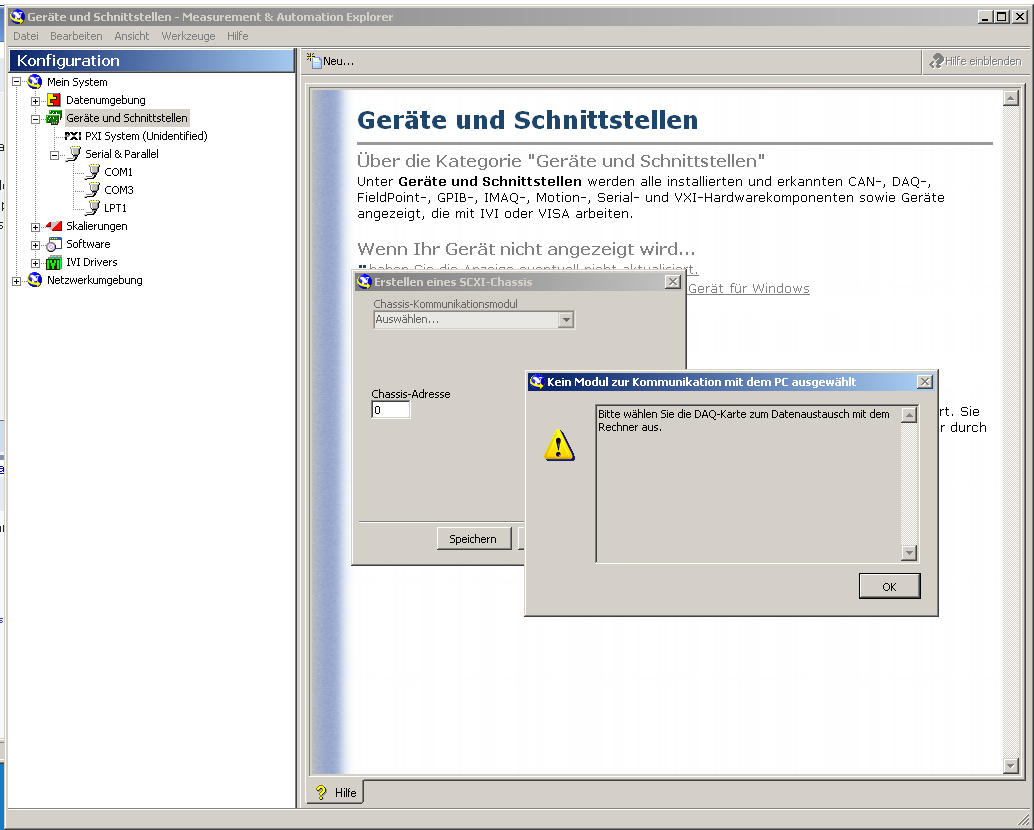Image resolution: width=1034 pixels, height=830 pixels.
Task: Click the PXI icon in tree
Action: point(73,136)
